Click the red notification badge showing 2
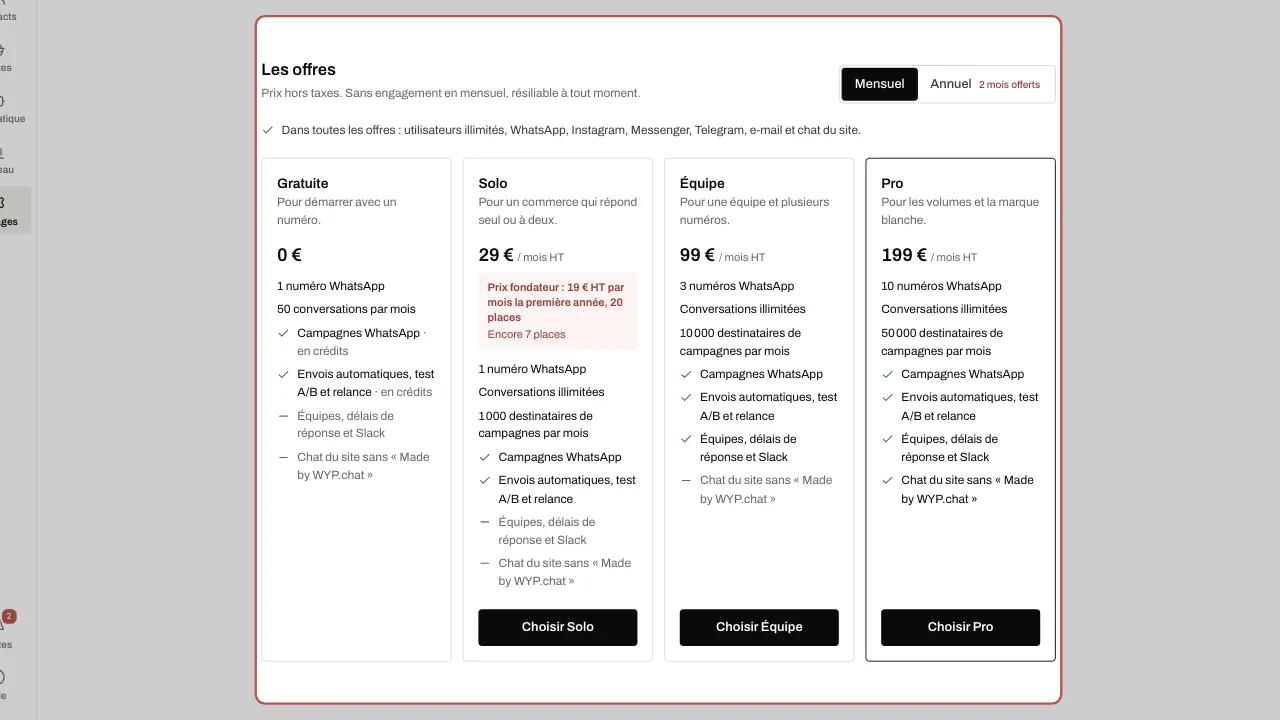 pos(9,616)
